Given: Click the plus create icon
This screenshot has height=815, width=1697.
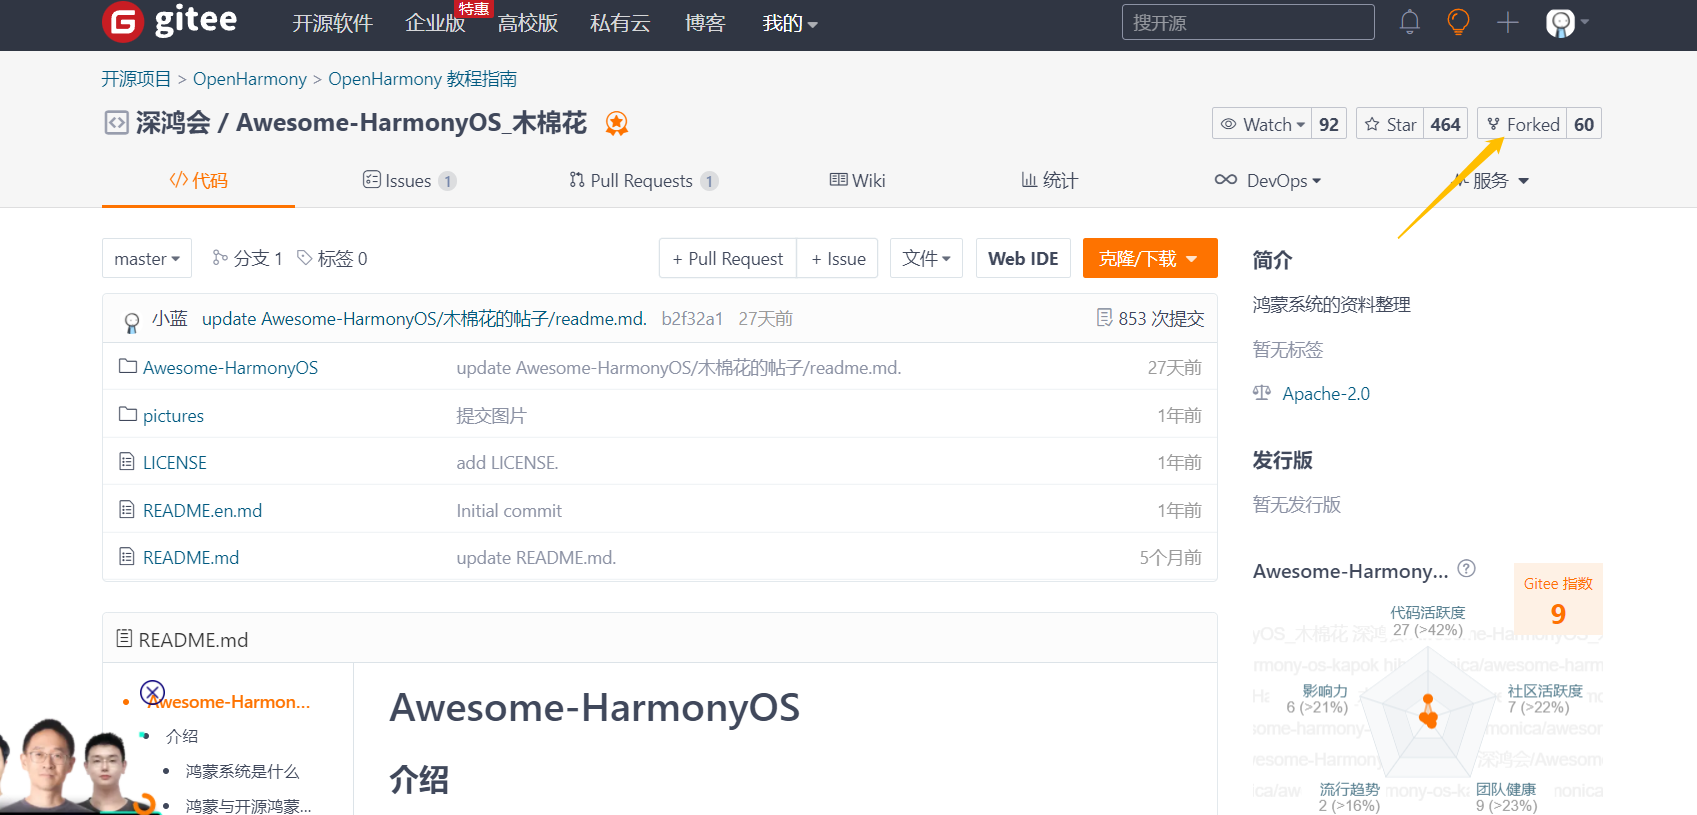Looking at the screenshot, I should pos(1508,22).
